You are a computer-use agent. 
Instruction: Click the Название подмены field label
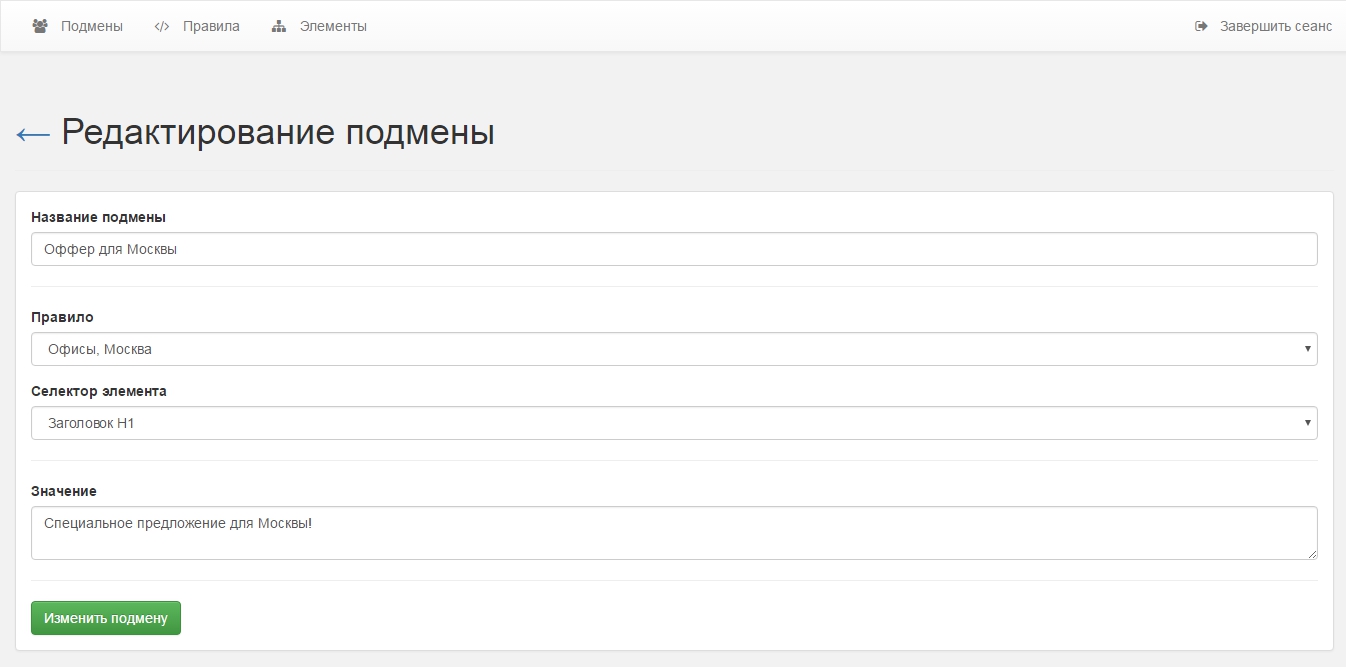[x=98, y=217]
